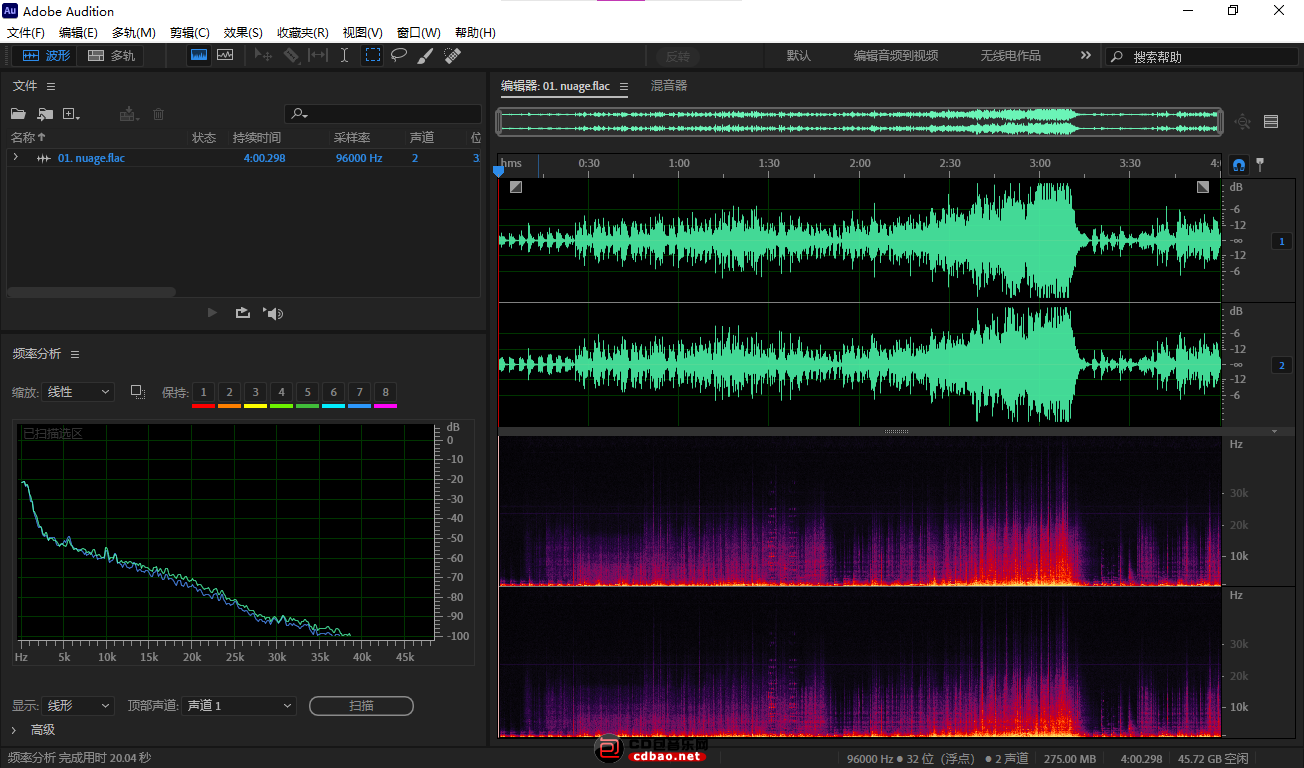Select the Time Selection I-beam tool
The image size is (1304, 768).
[x=344, y=56]
